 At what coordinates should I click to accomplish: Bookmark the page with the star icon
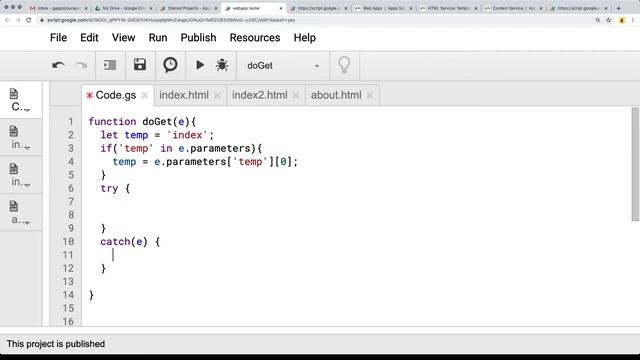(x=609, y=20)
